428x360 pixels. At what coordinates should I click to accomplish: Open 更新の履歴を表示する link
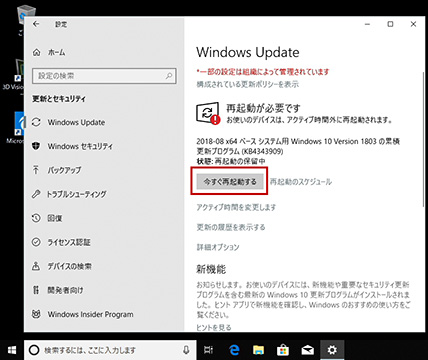pyautogui.click(x=231, y=227)
